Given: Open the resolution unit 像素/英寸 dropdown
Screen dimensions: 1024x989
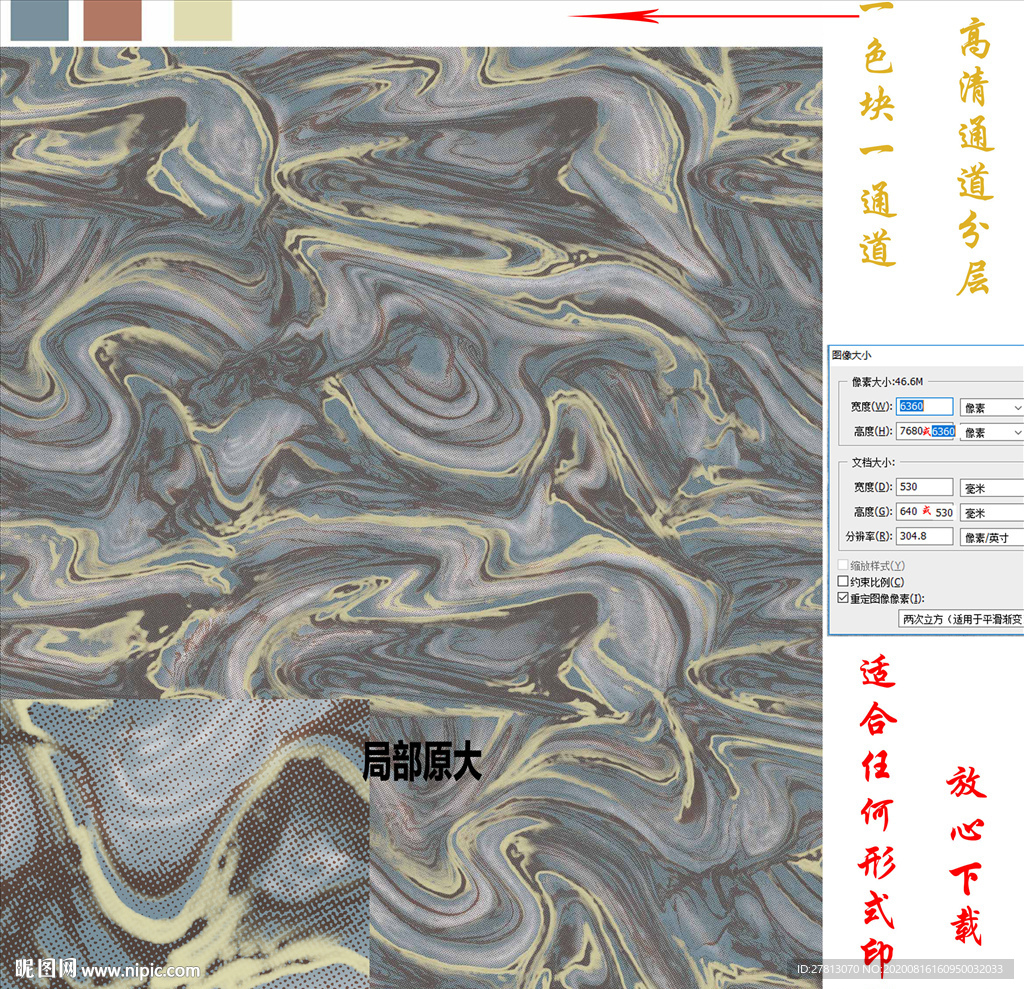Looking at the screenshot, I should [x=991, y=538].
